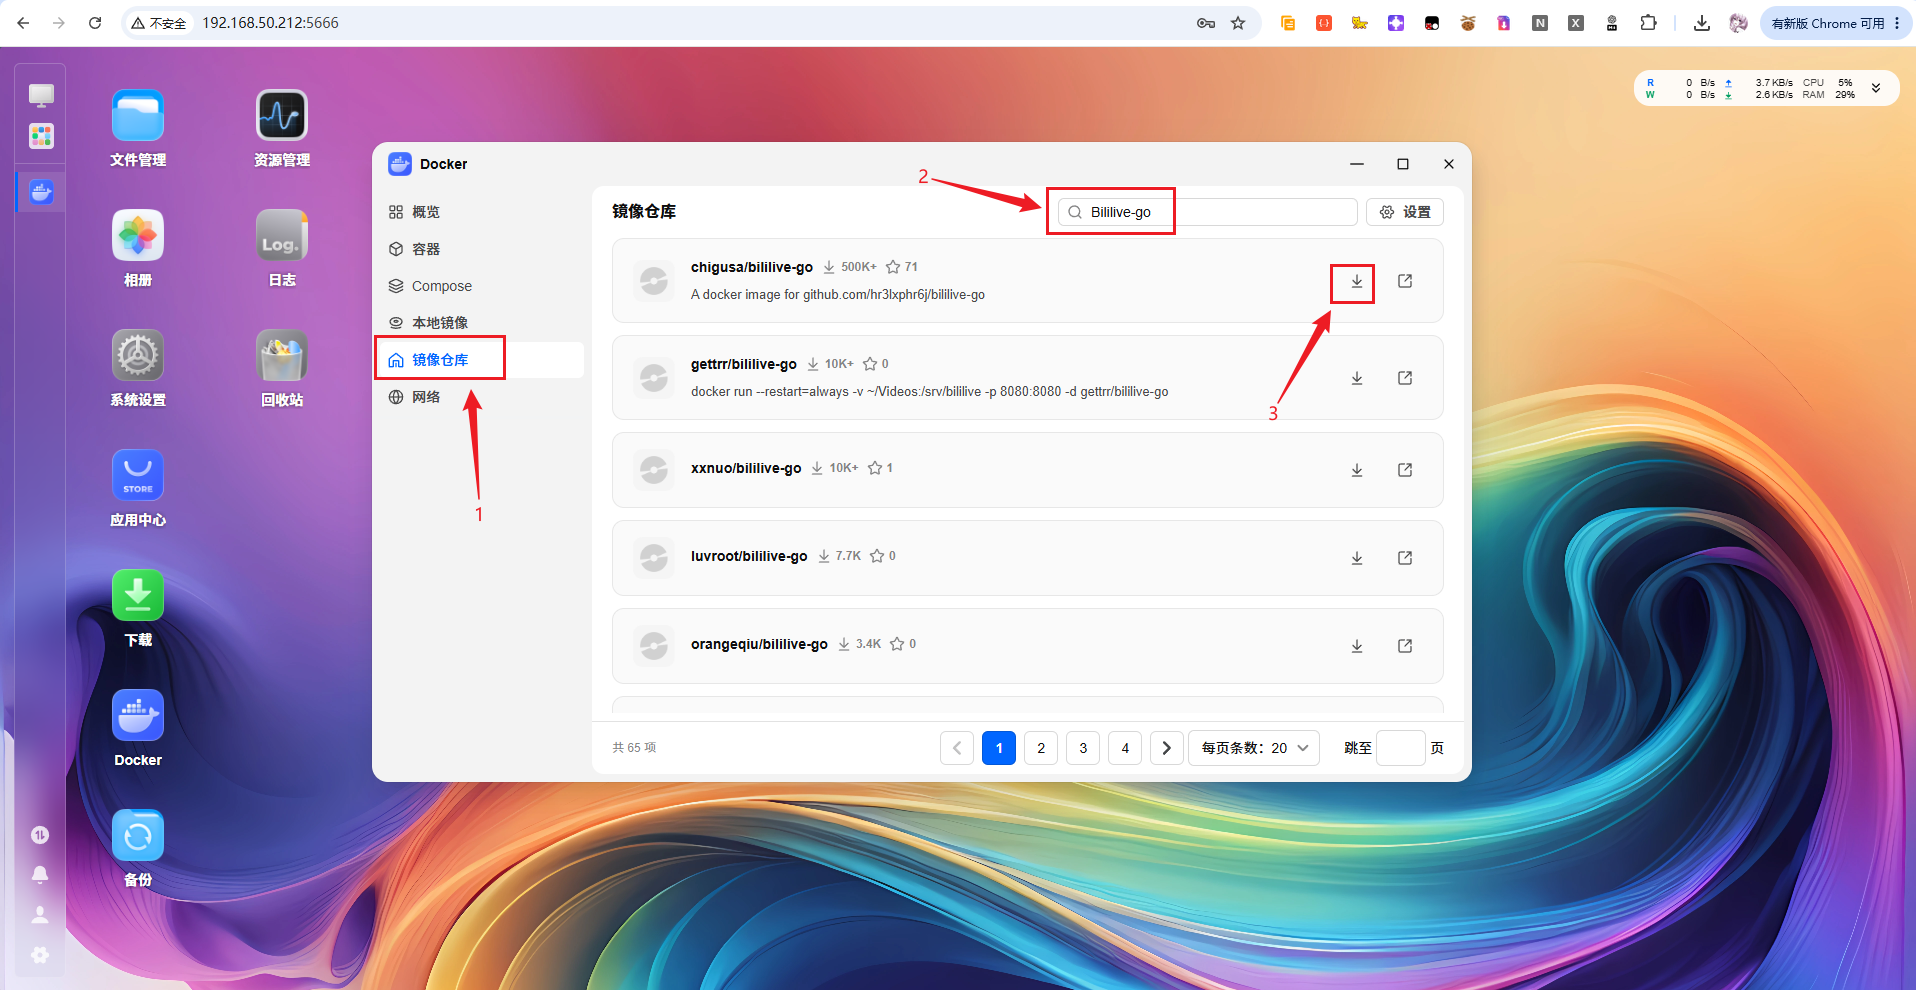1916x990 pixels.
Task: Open the 下载 desktop app
Action: coord(138,596)
